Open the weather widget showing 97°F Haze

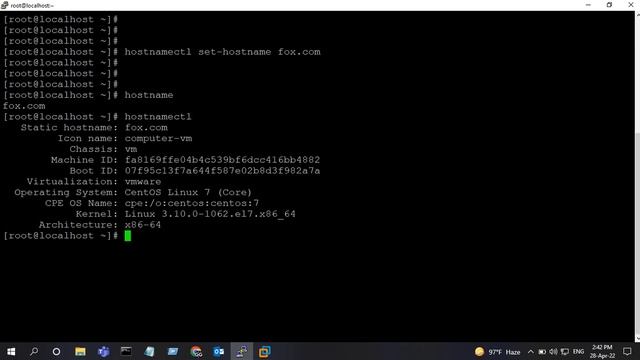[498, 352]
